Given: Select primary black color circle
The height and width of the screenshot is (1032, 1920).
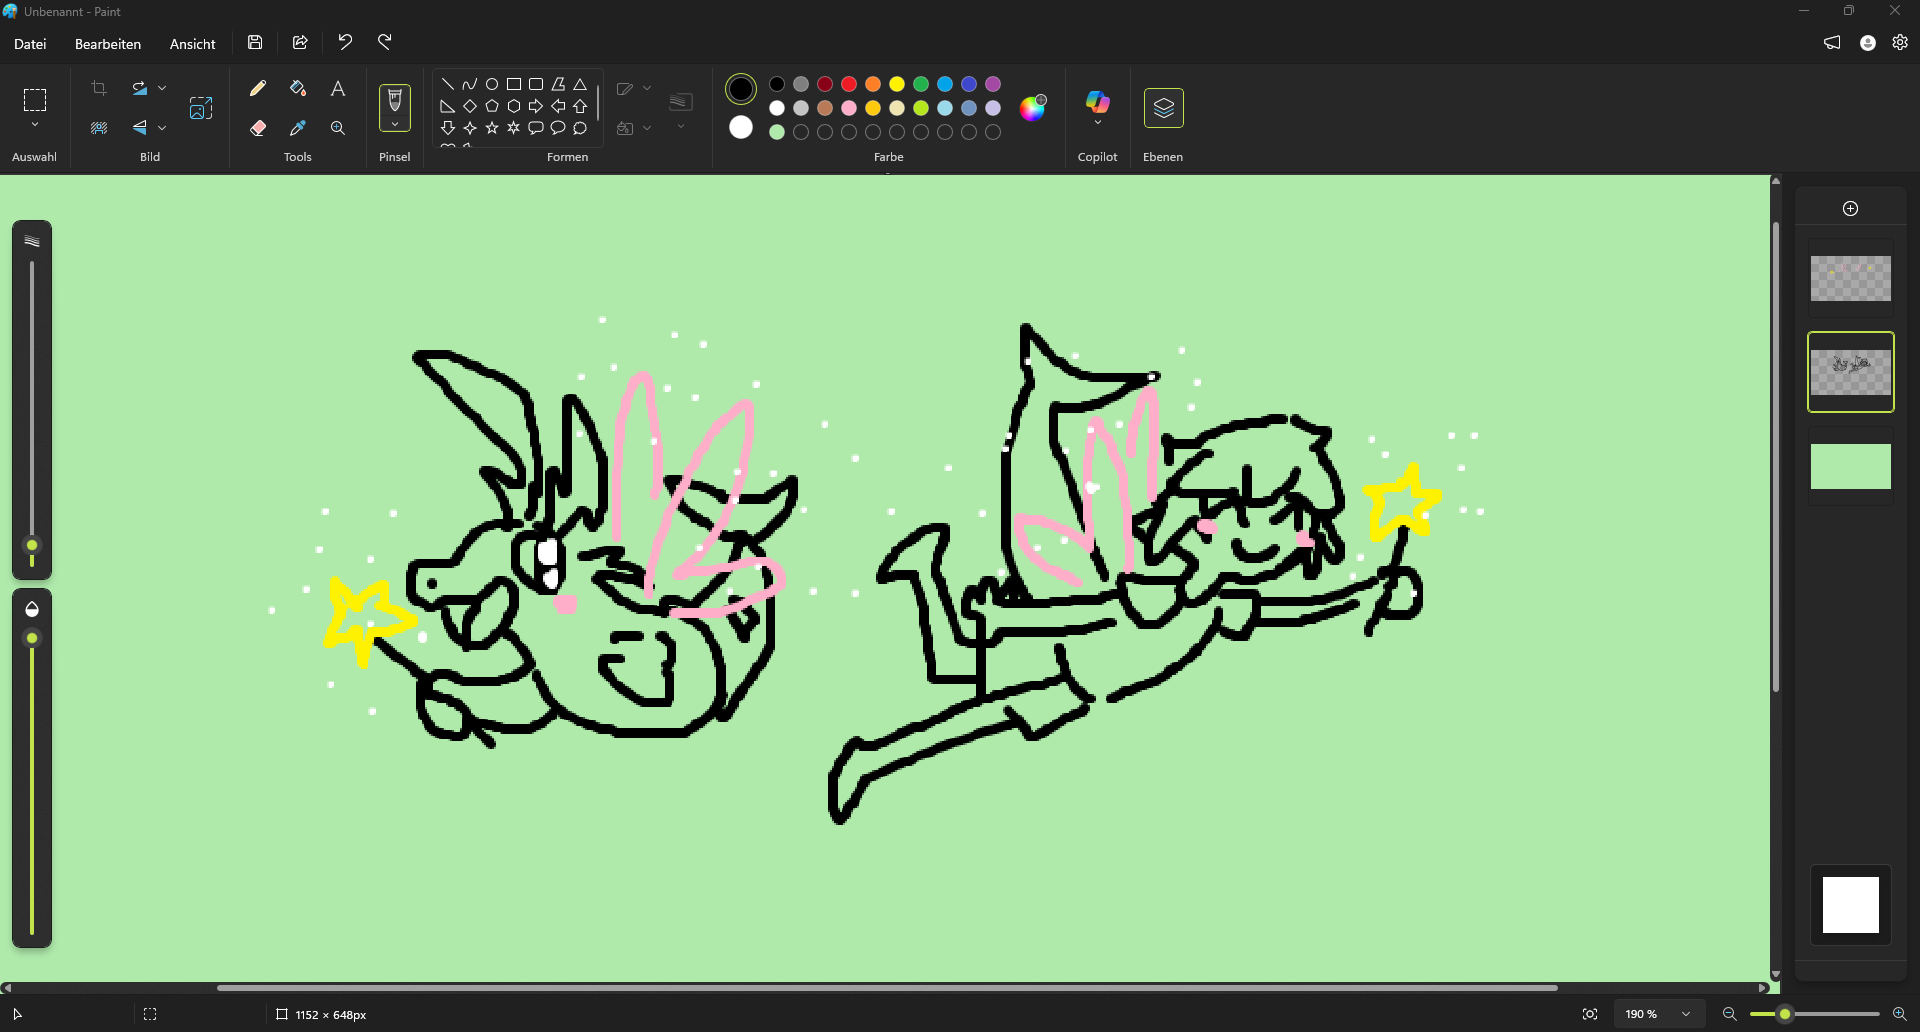Looking at the screenshot, I should tap(741, 89).
